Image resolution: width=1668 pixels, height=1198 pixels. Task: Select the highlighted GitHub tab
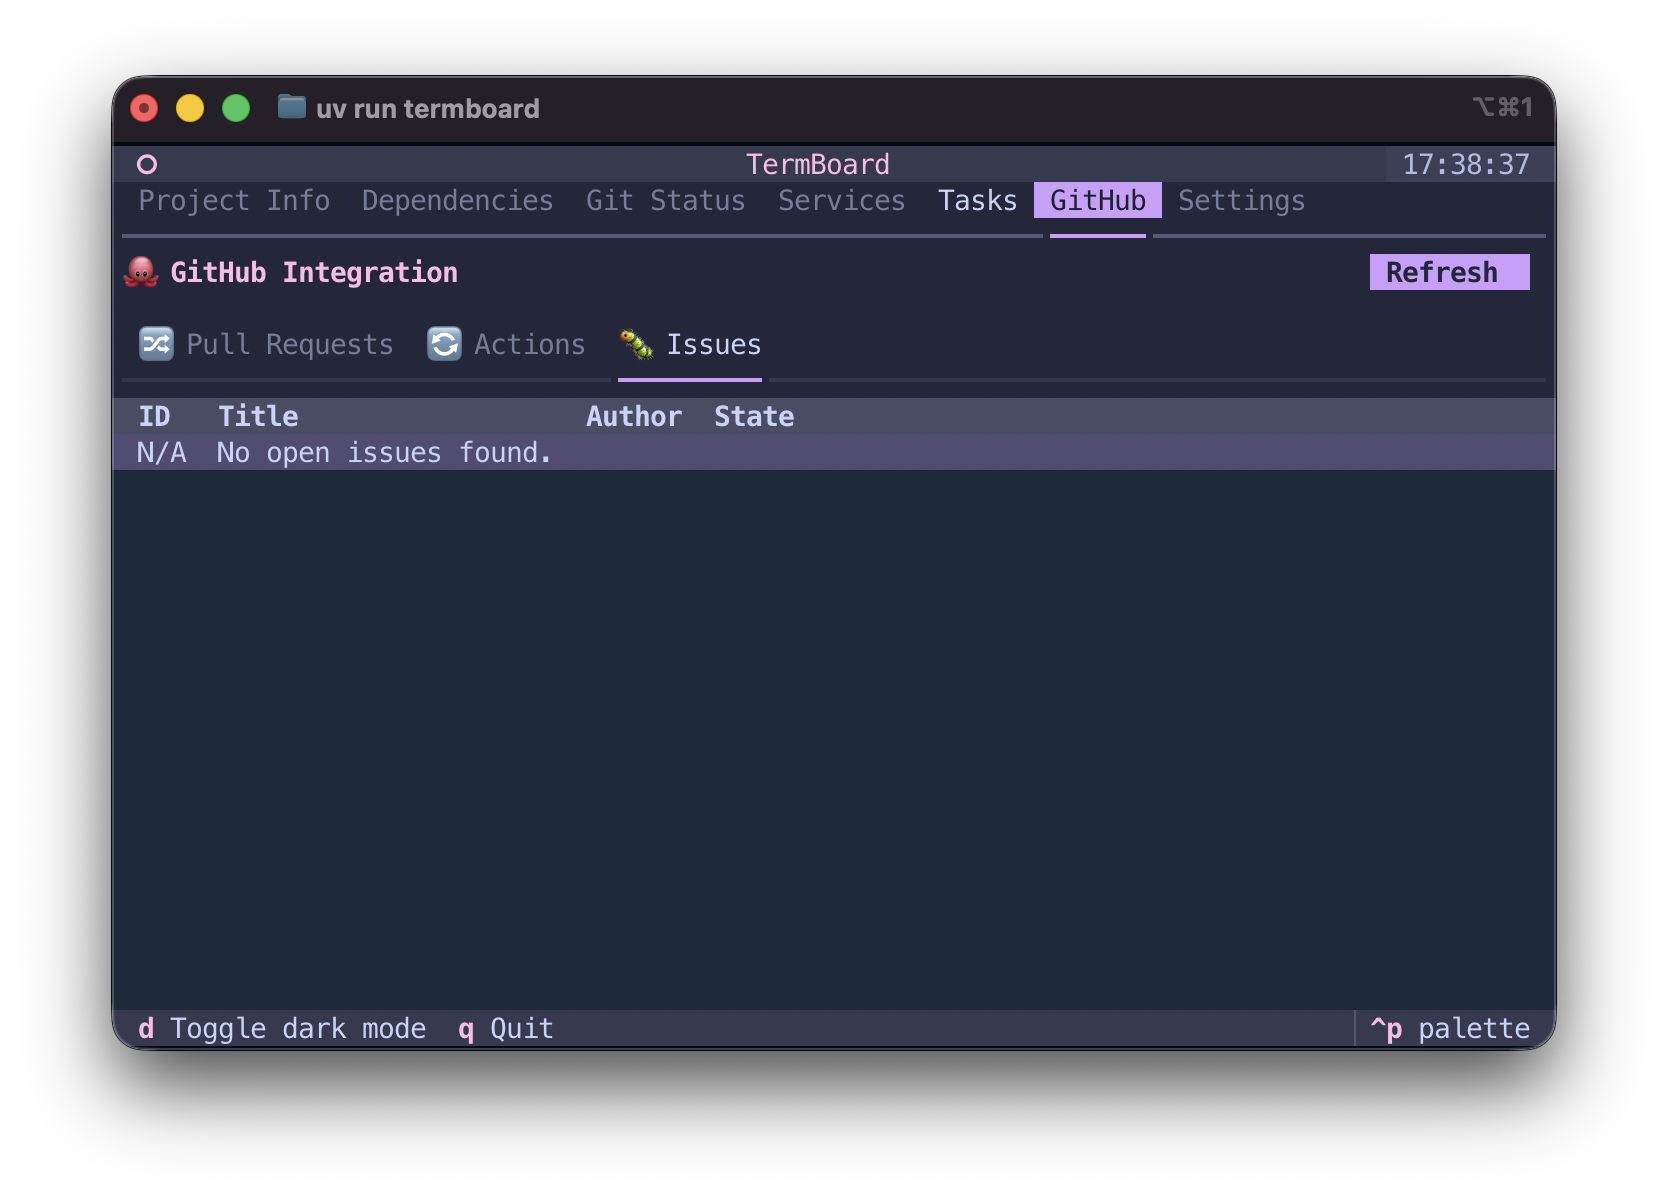click(1098, 200)
